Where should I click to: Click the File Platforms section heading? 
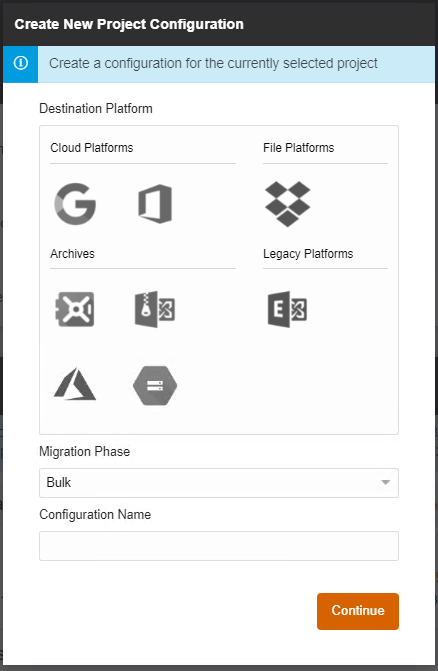[x=299, y=148]
